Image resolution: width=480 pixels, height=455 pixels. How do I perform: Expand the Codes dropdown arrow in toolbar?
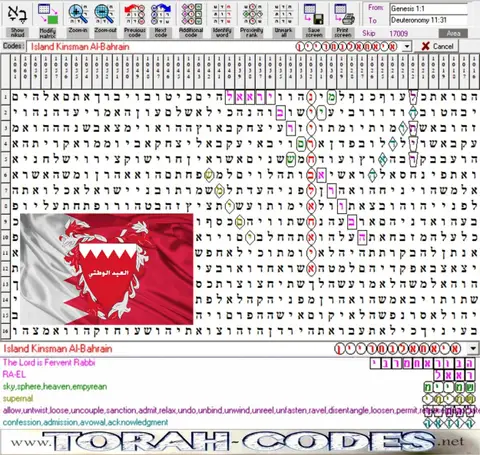(407, 47)
